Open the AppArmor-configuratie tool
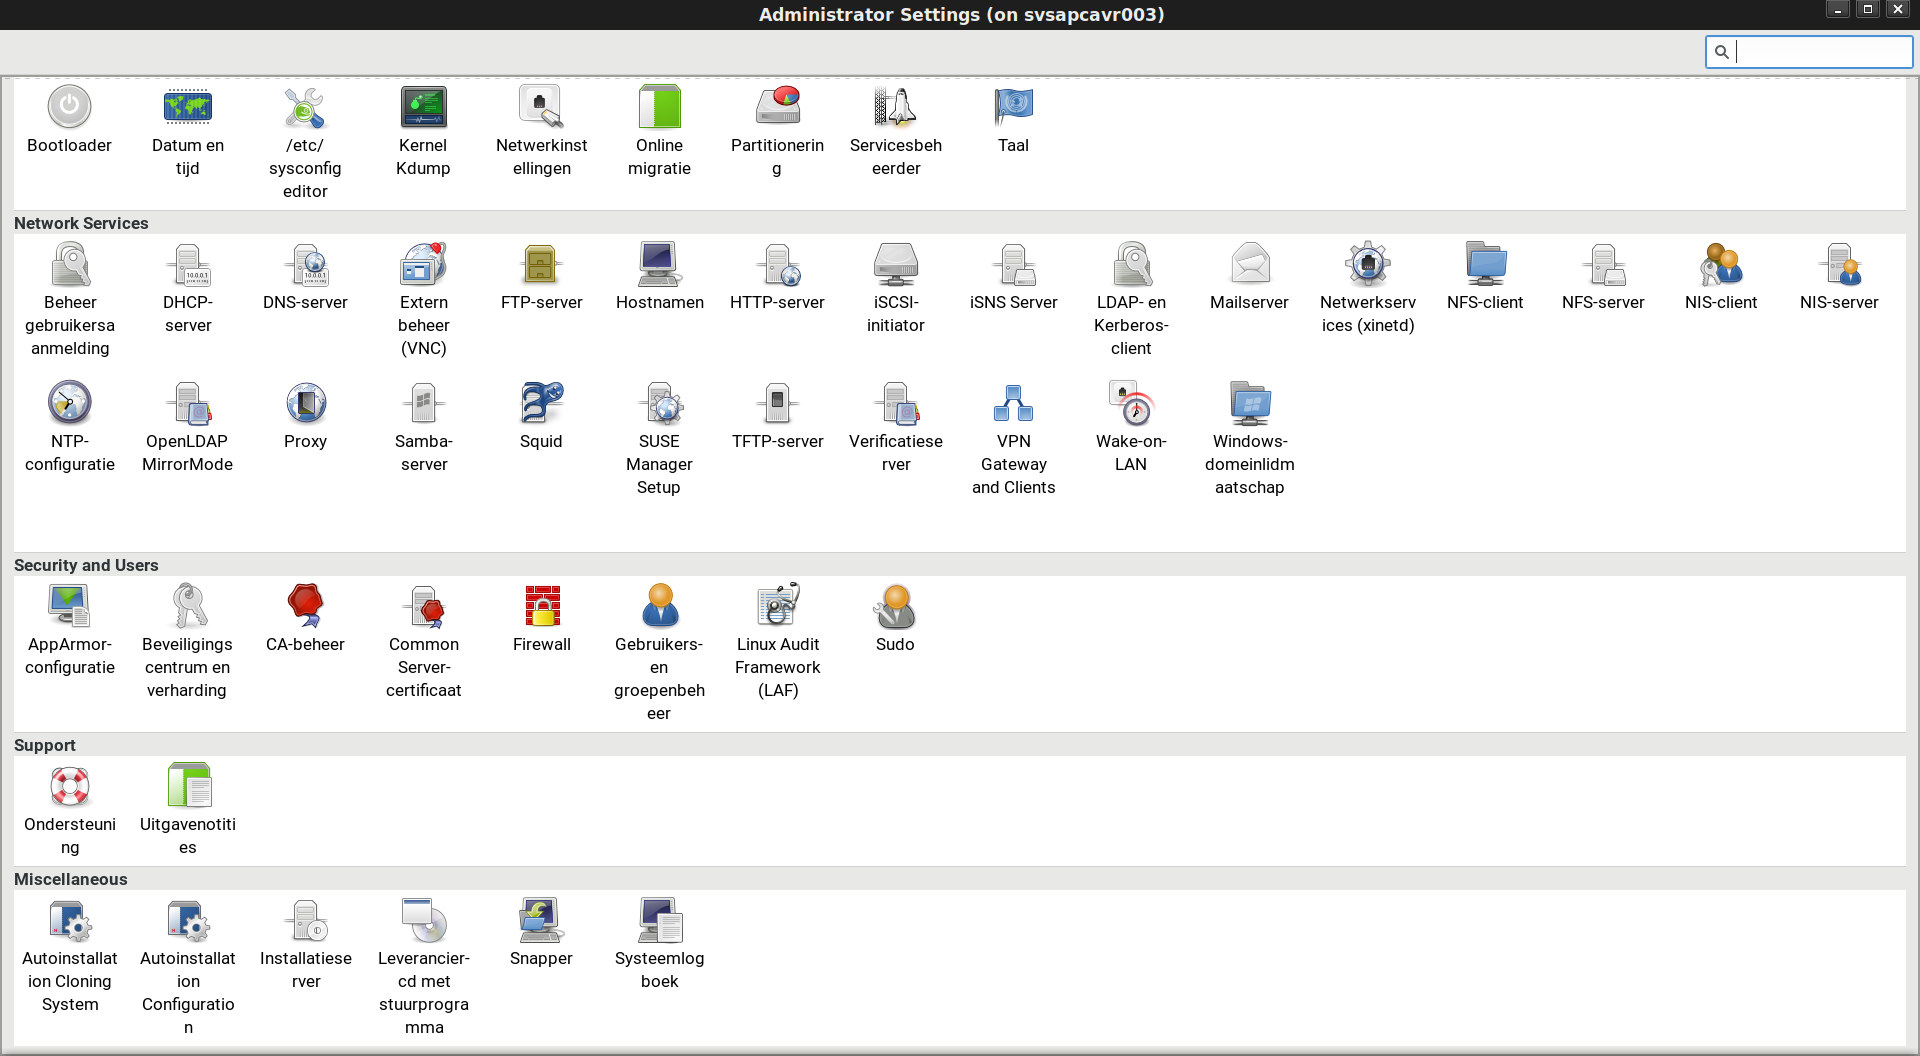This screenshot has height=1056, width=1920. click(x=69, y=605)
